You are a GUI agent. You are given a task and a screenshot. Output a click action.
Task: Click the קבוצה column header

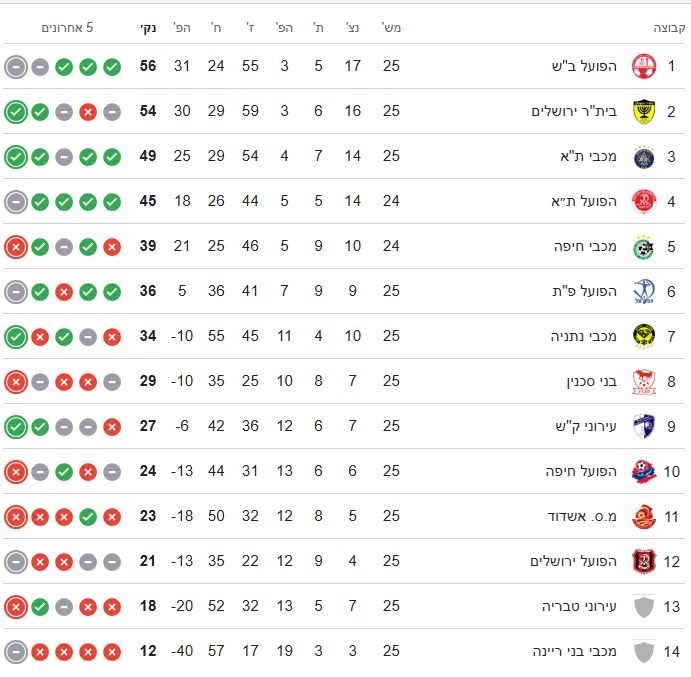tap(670, 28)
